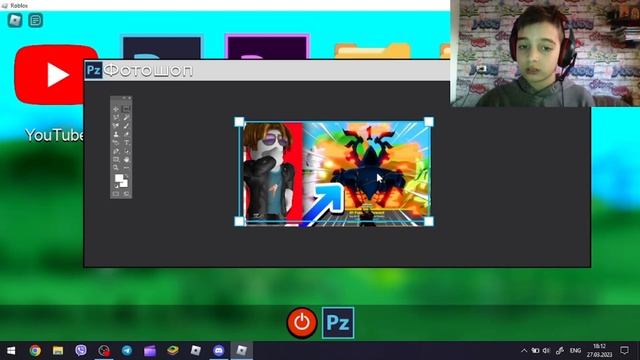
Task: Show hidden system tray icons
Action: tap(524, 351)
